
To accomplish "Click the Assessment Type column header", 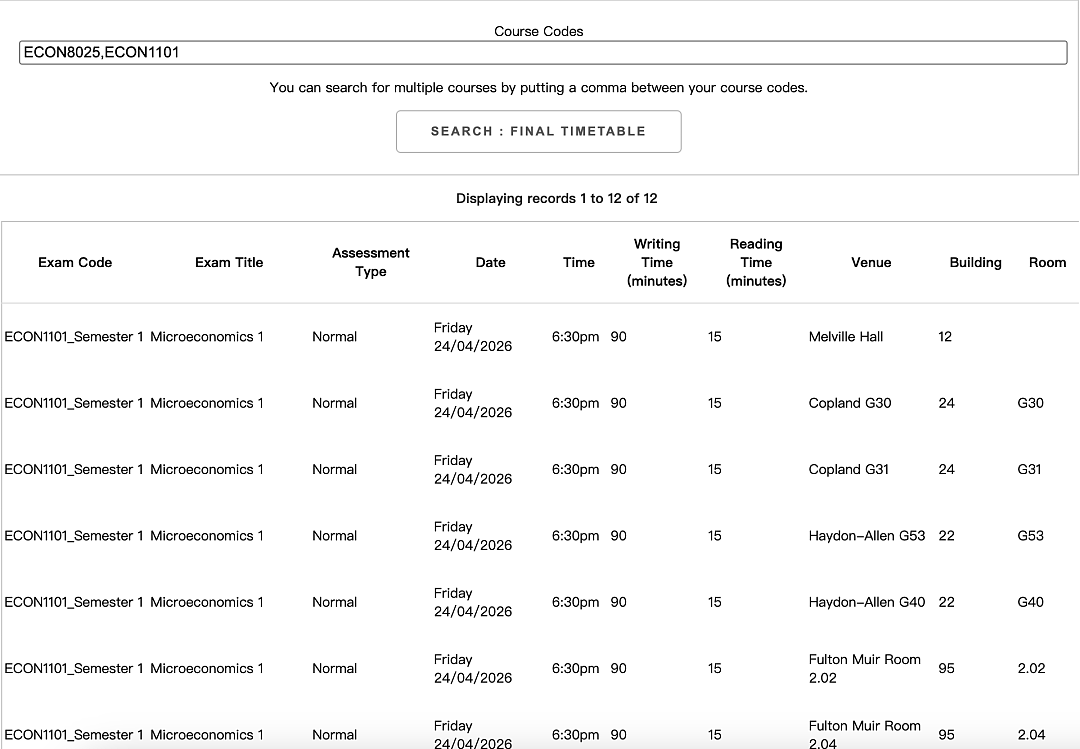I will [x=371, y=263].
